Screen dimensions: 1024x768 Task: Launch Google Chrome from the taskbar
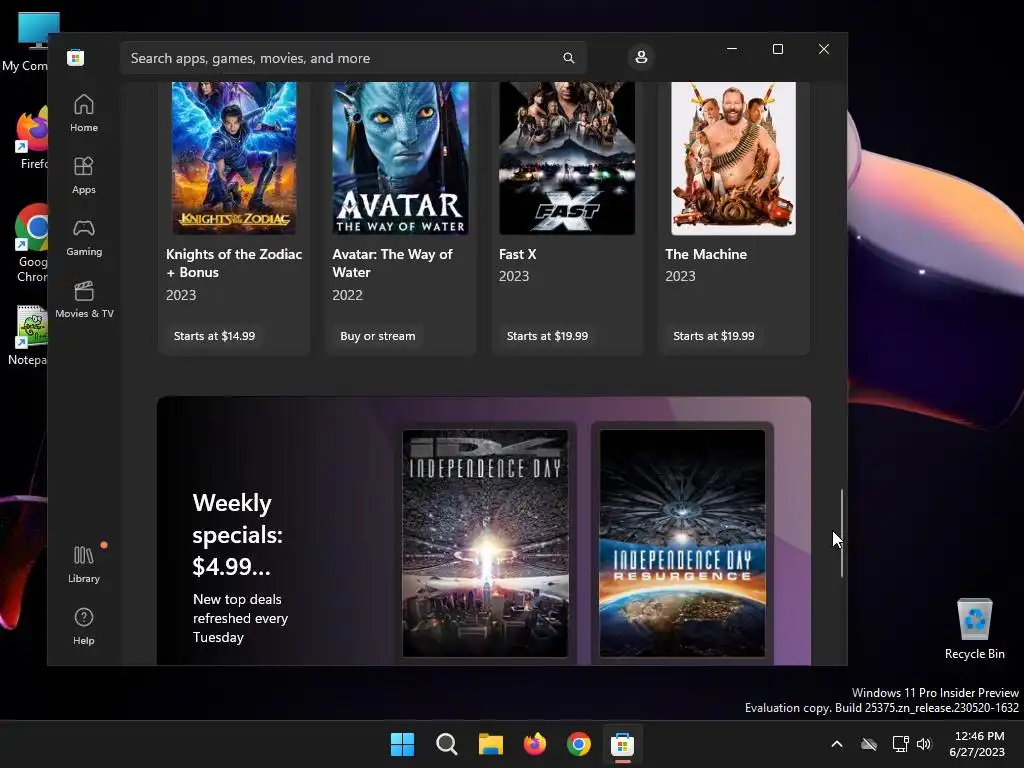[579, 744]
